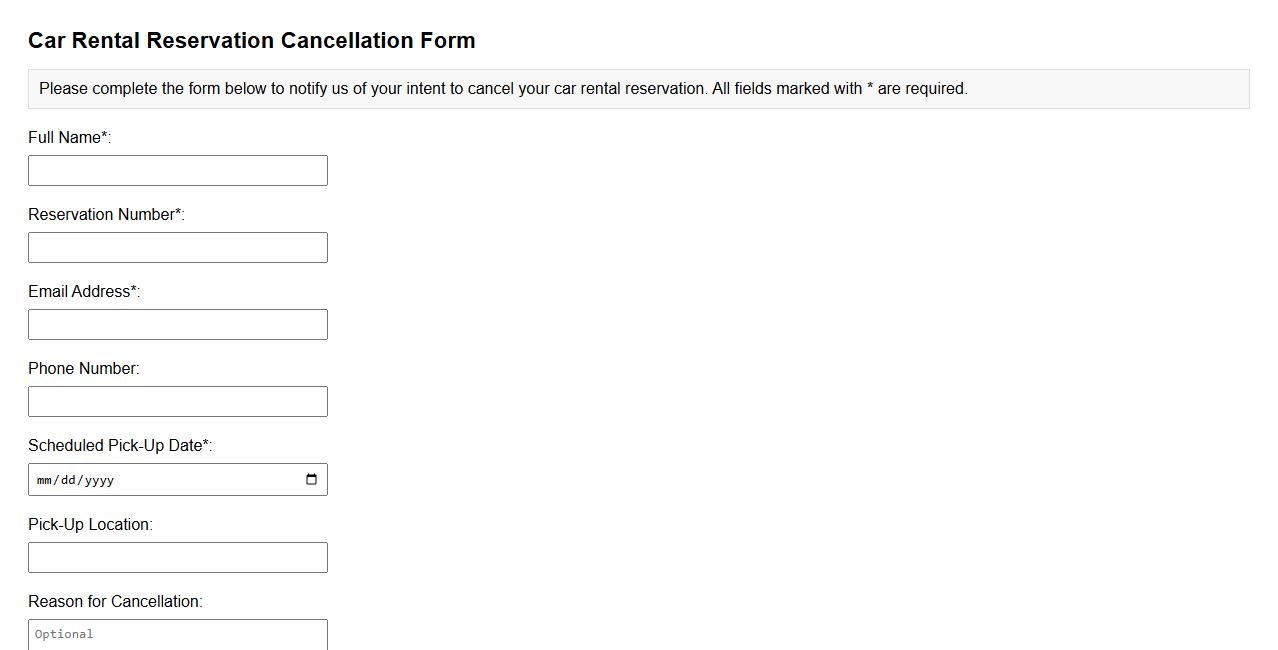Image resolution: width=1278 pixels, height=650 pixels.
Task: Focus the Pick-Up Location input field
Action: click(x=178, y=557)
